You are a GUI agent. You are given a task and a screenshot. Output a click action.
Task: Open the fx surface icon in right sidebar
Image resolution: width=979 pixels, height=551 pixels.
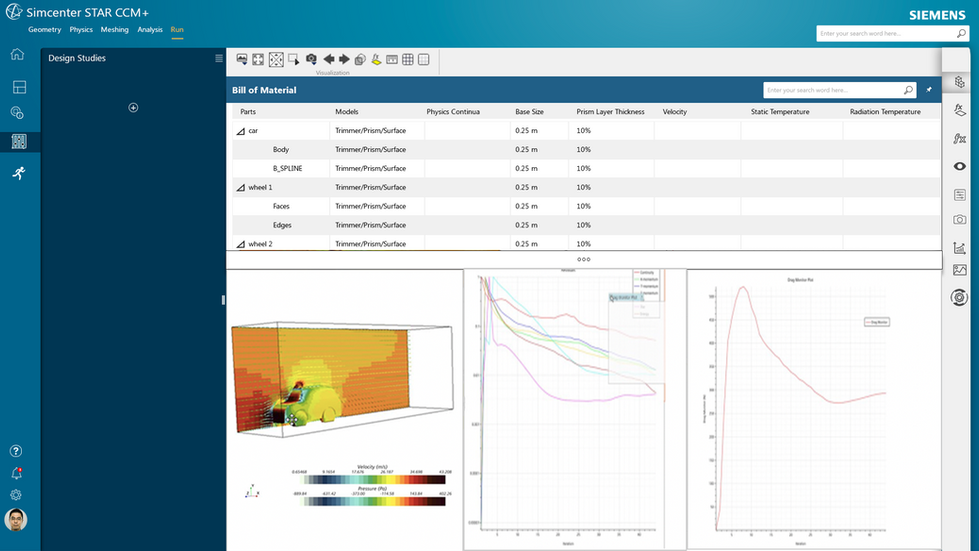960,110
